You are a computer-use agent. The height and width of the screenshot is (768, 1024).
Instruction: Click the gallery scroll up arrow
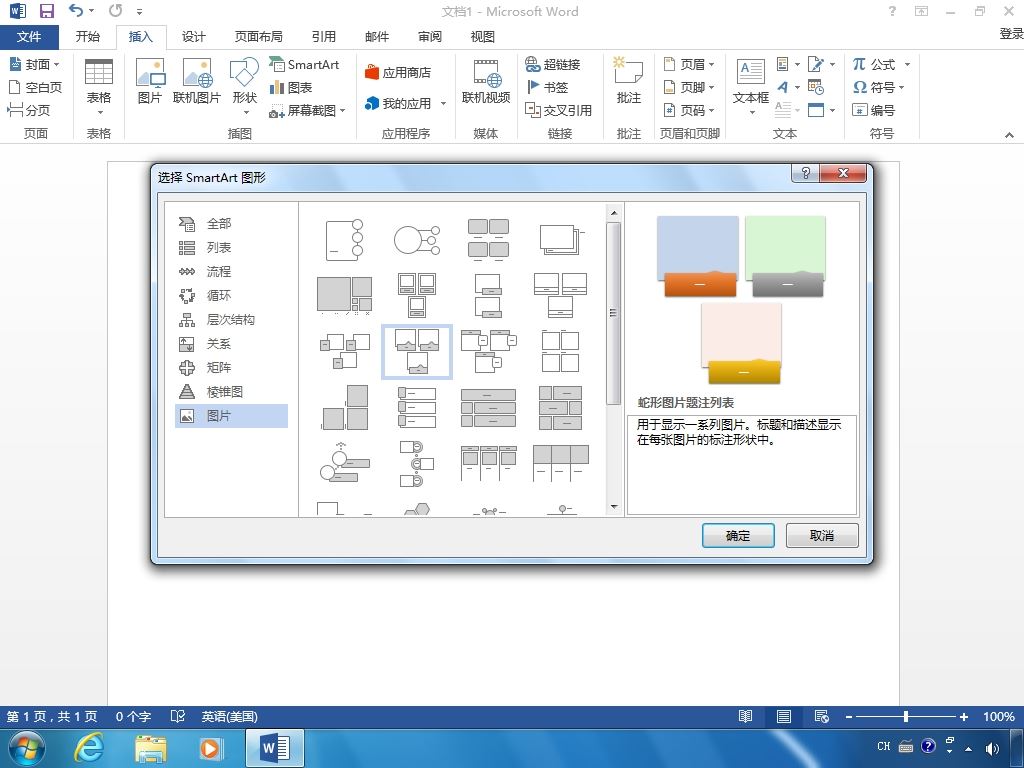coord(614,213)
